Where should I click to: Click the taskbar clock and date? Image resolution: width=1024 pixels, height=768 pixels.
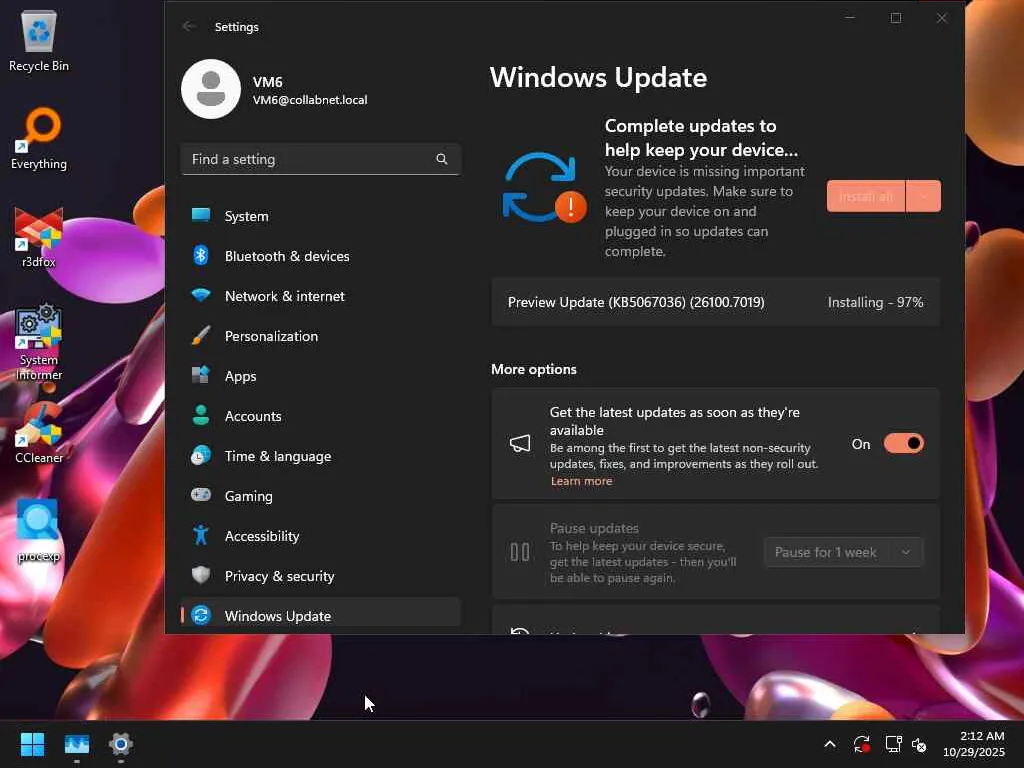tap(974, 744)
